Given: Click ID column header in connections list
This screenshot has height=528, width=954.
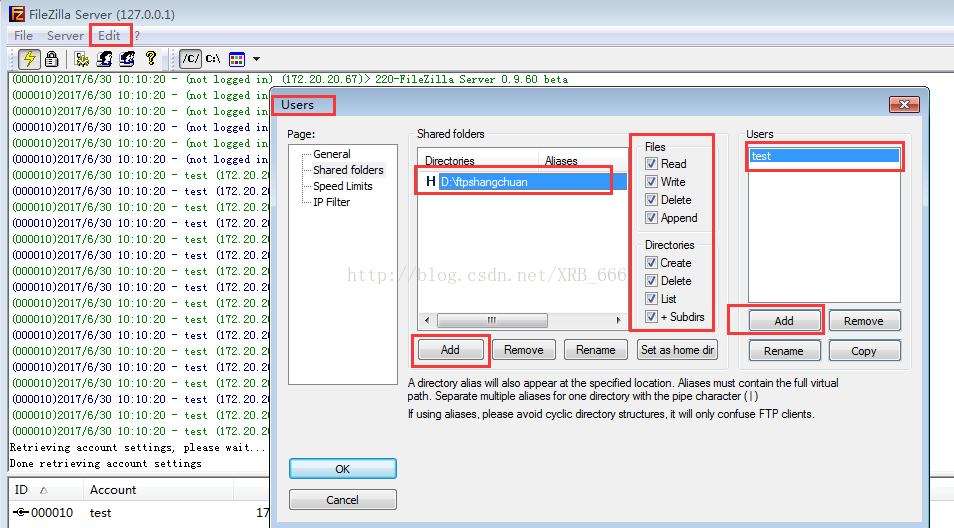Looking at the screenshot, I should click(46, 490).
